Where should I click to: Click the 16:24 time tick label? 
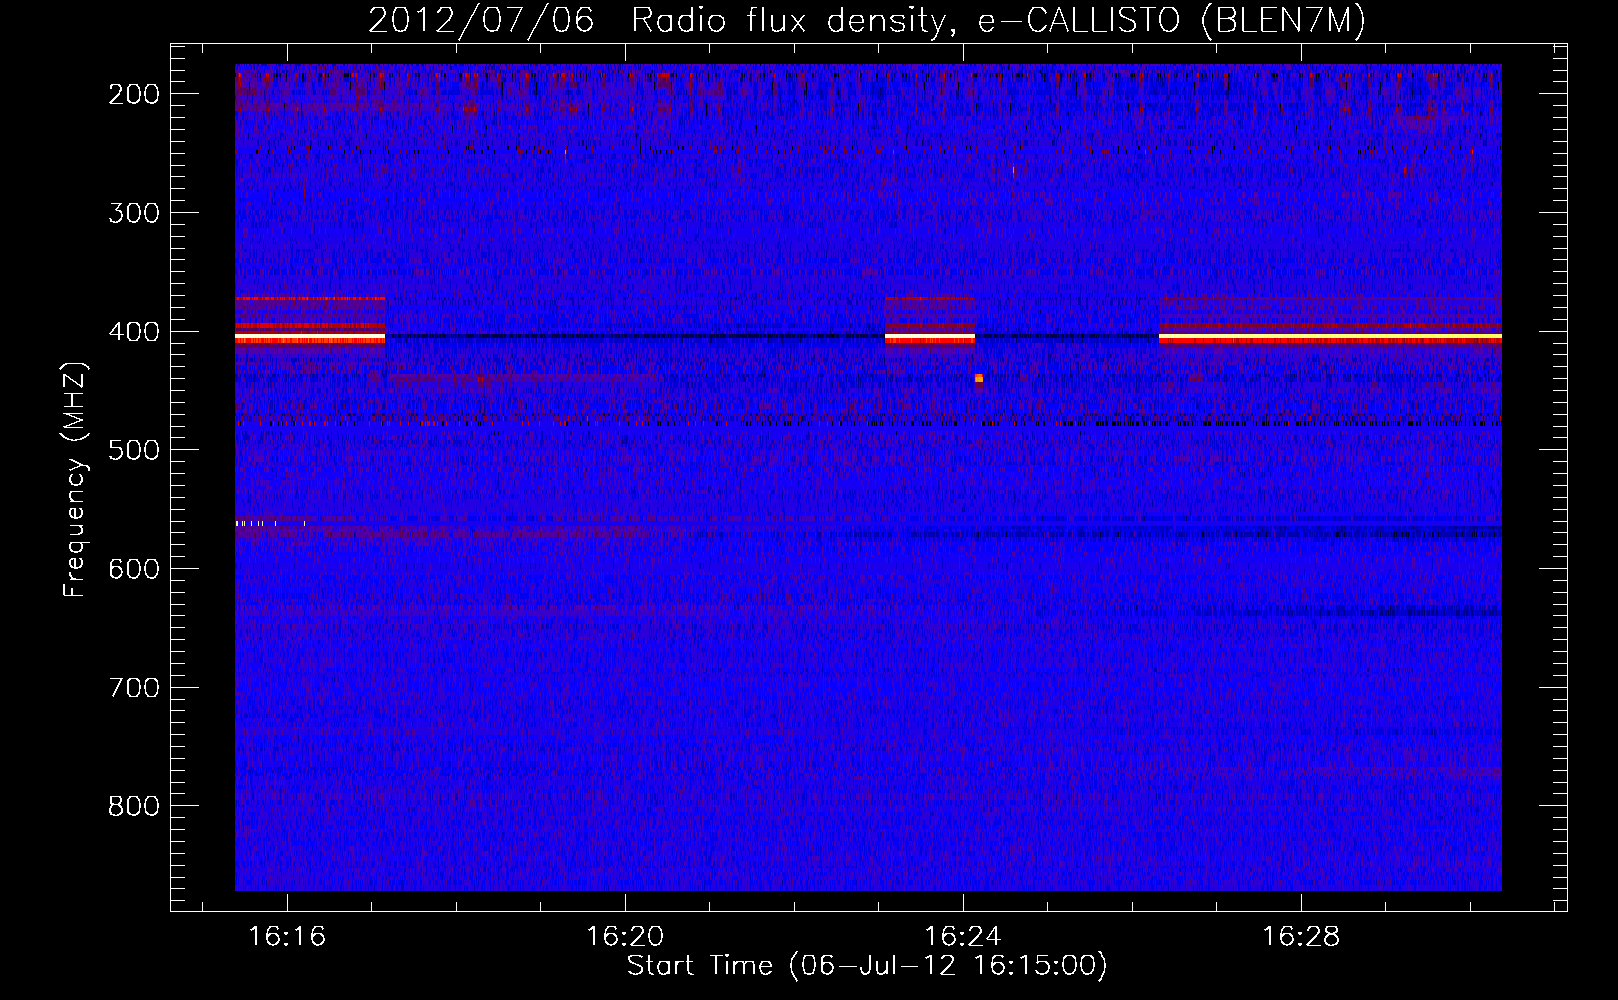[x=963, y=937]
